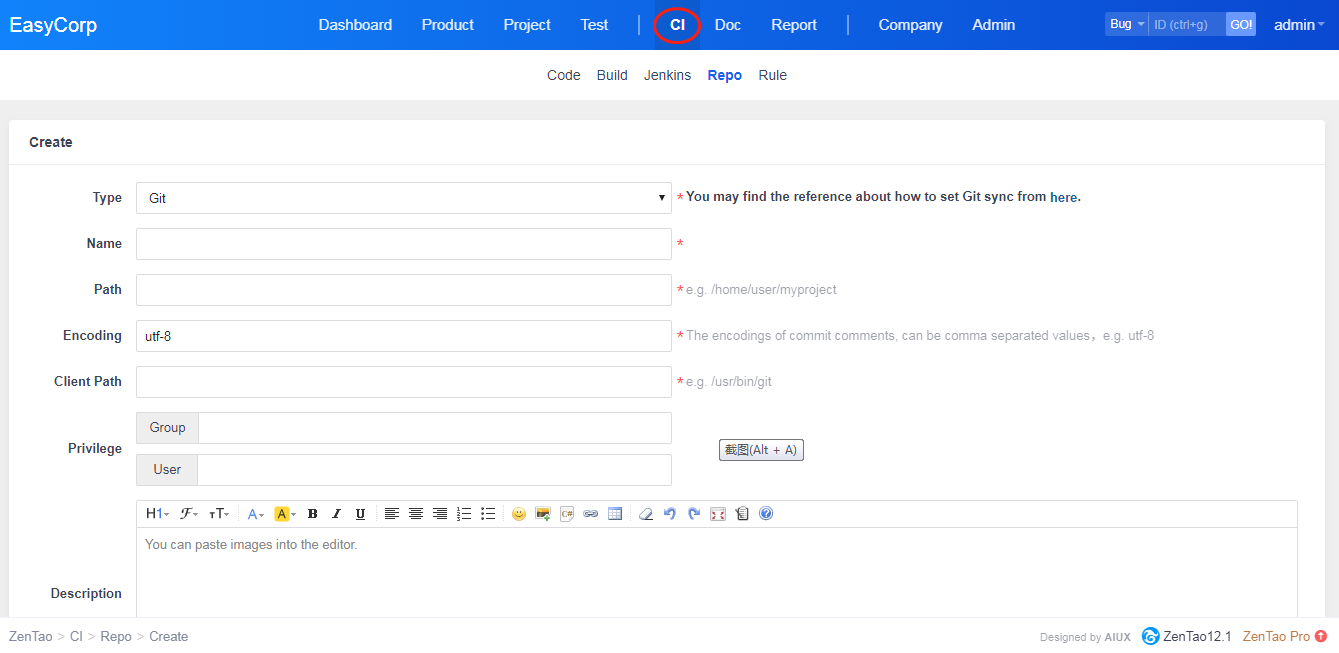The image size is (1339, 653).
Task: Toggle italic formatting in editor toolbar
Action: (336, 514)
